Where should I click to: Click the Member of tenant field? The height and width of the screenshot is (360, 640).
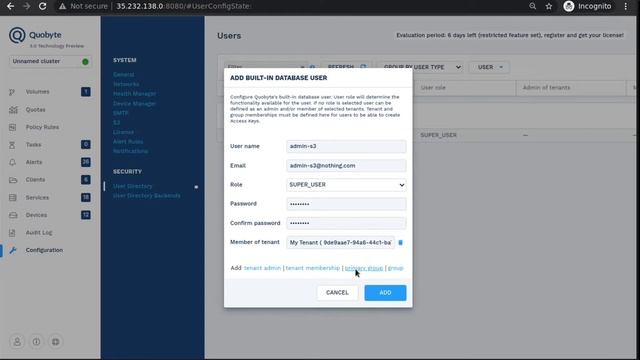coord(340,242)
